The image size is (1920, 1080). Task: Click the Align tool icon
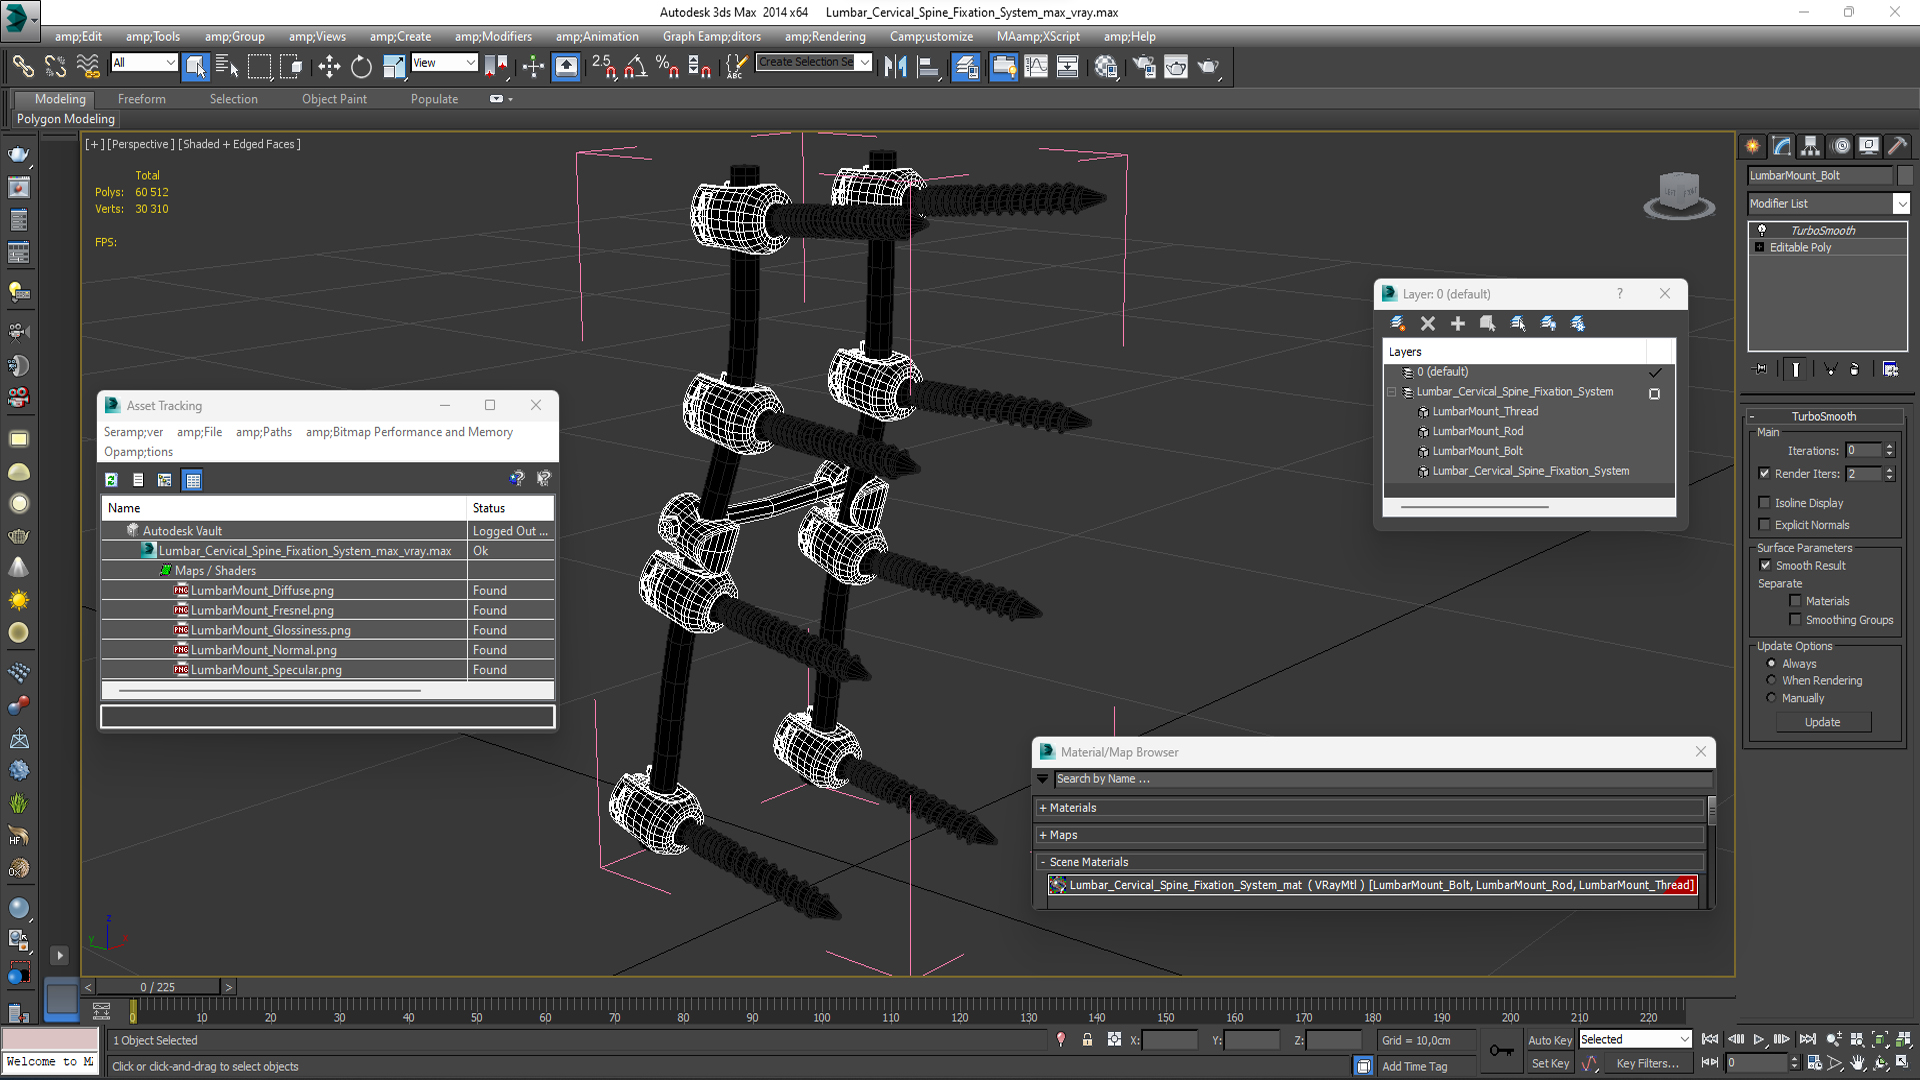pyautogui.click(x=928, y=67)
